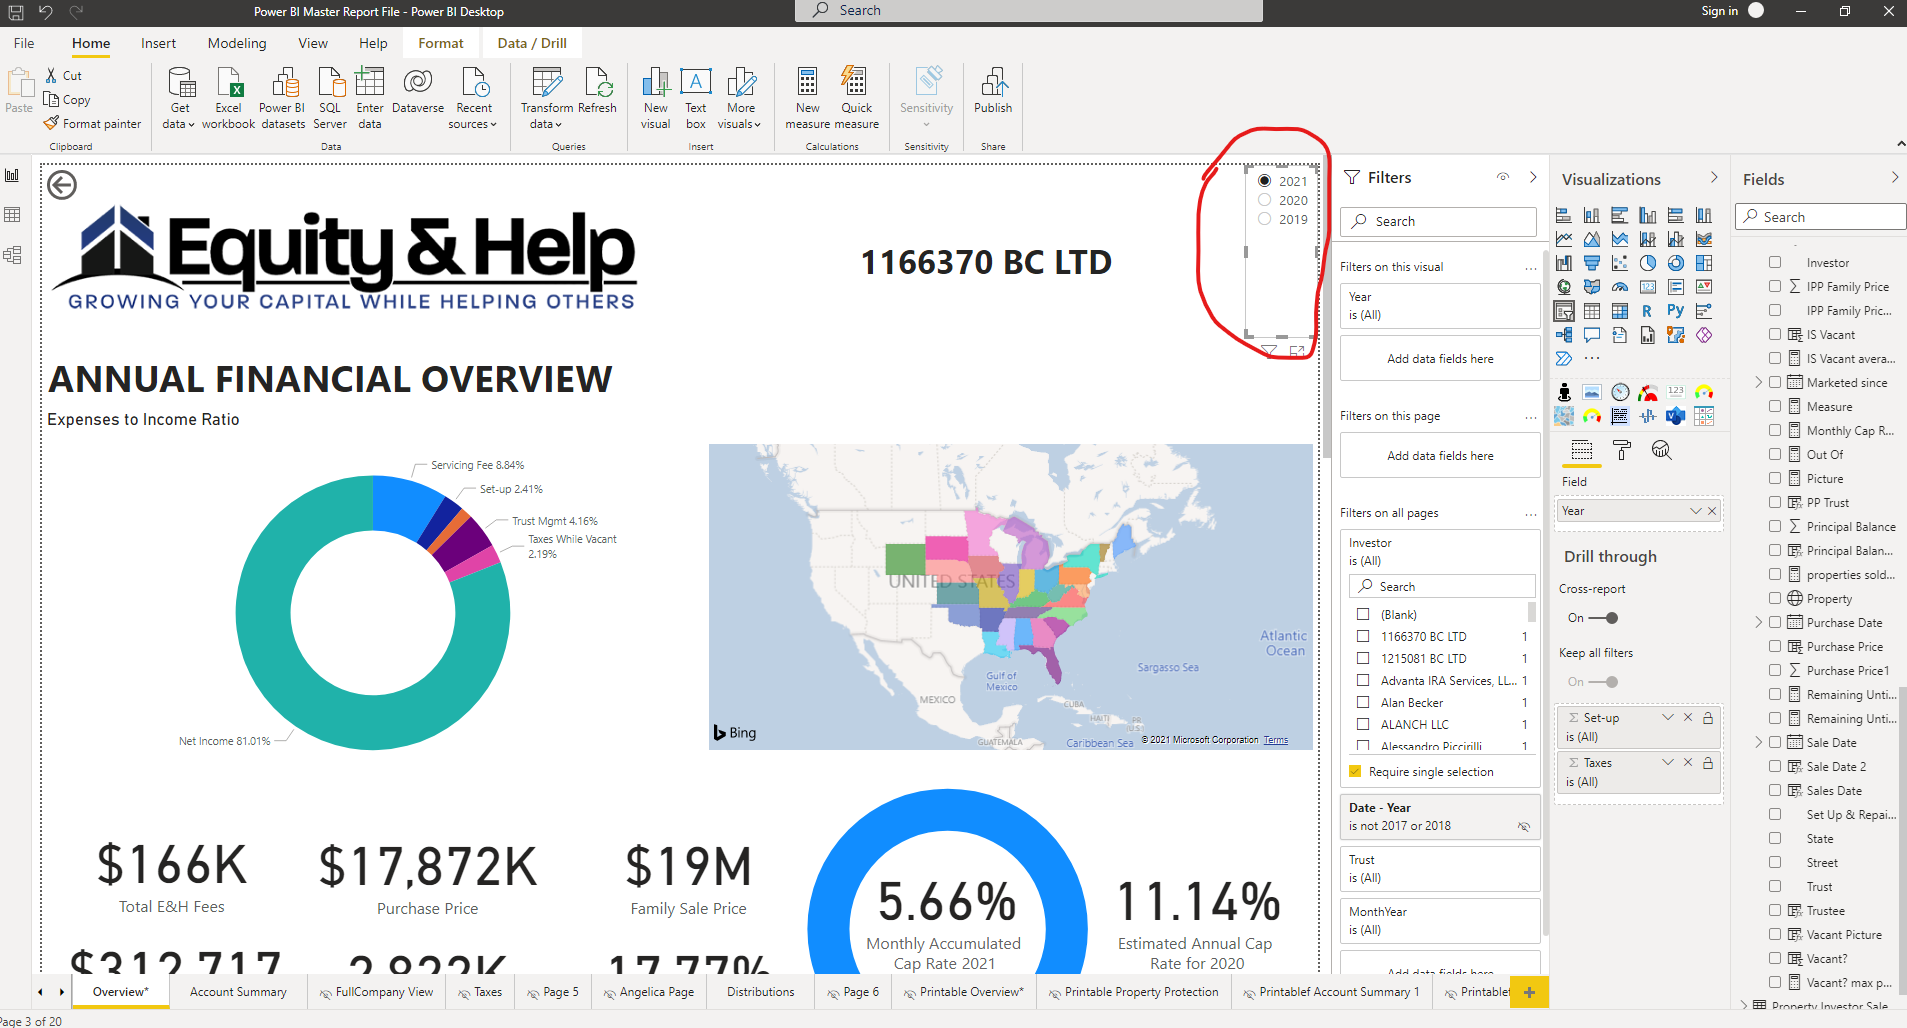Open the Year field well dropdown
The width and height of the screenshot is (1907, 1028).
pos(1696,511)
